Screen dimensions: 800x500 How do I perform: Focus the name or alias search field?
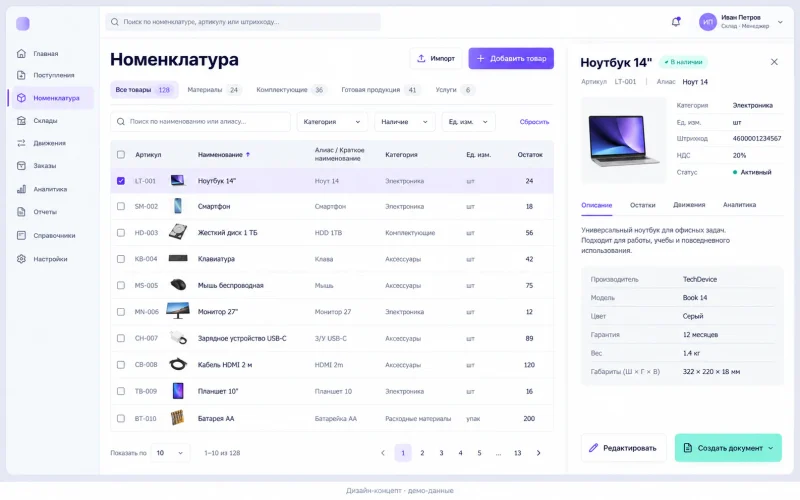pyautogui.click(x=201, y=121)
